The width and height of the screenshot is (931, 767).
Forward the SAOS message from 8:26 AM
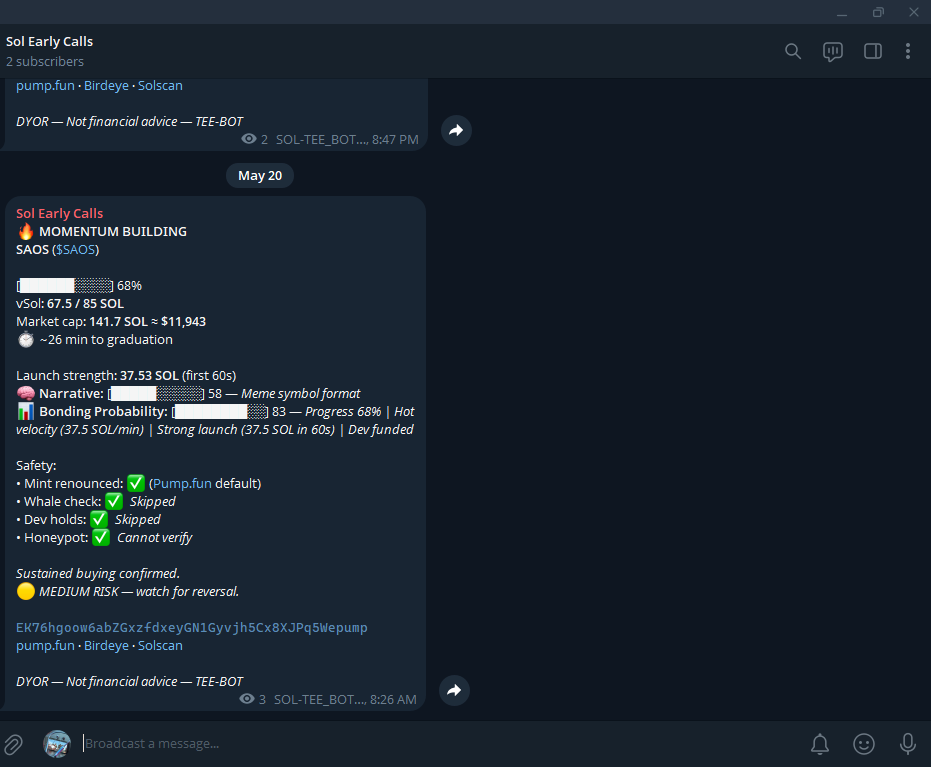pyautogui.click(x=454, y=690)
